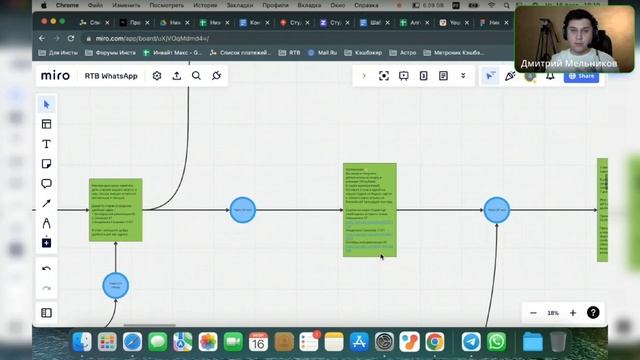Screen dimensions: 640x360
Task: Open the voting/timer icon
Action: pos(424,76)
